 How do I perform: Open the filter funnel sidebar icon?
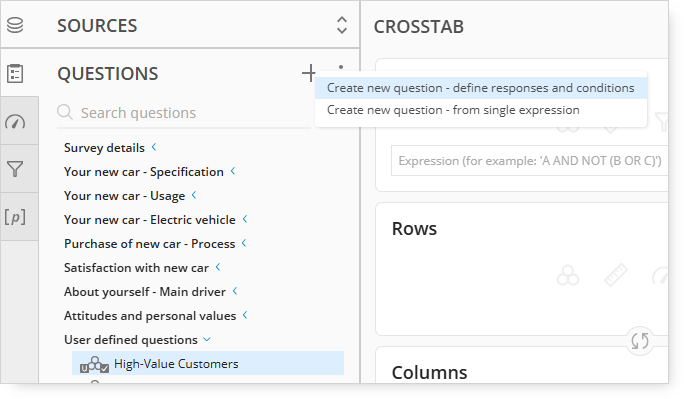[x=15, y=169]
